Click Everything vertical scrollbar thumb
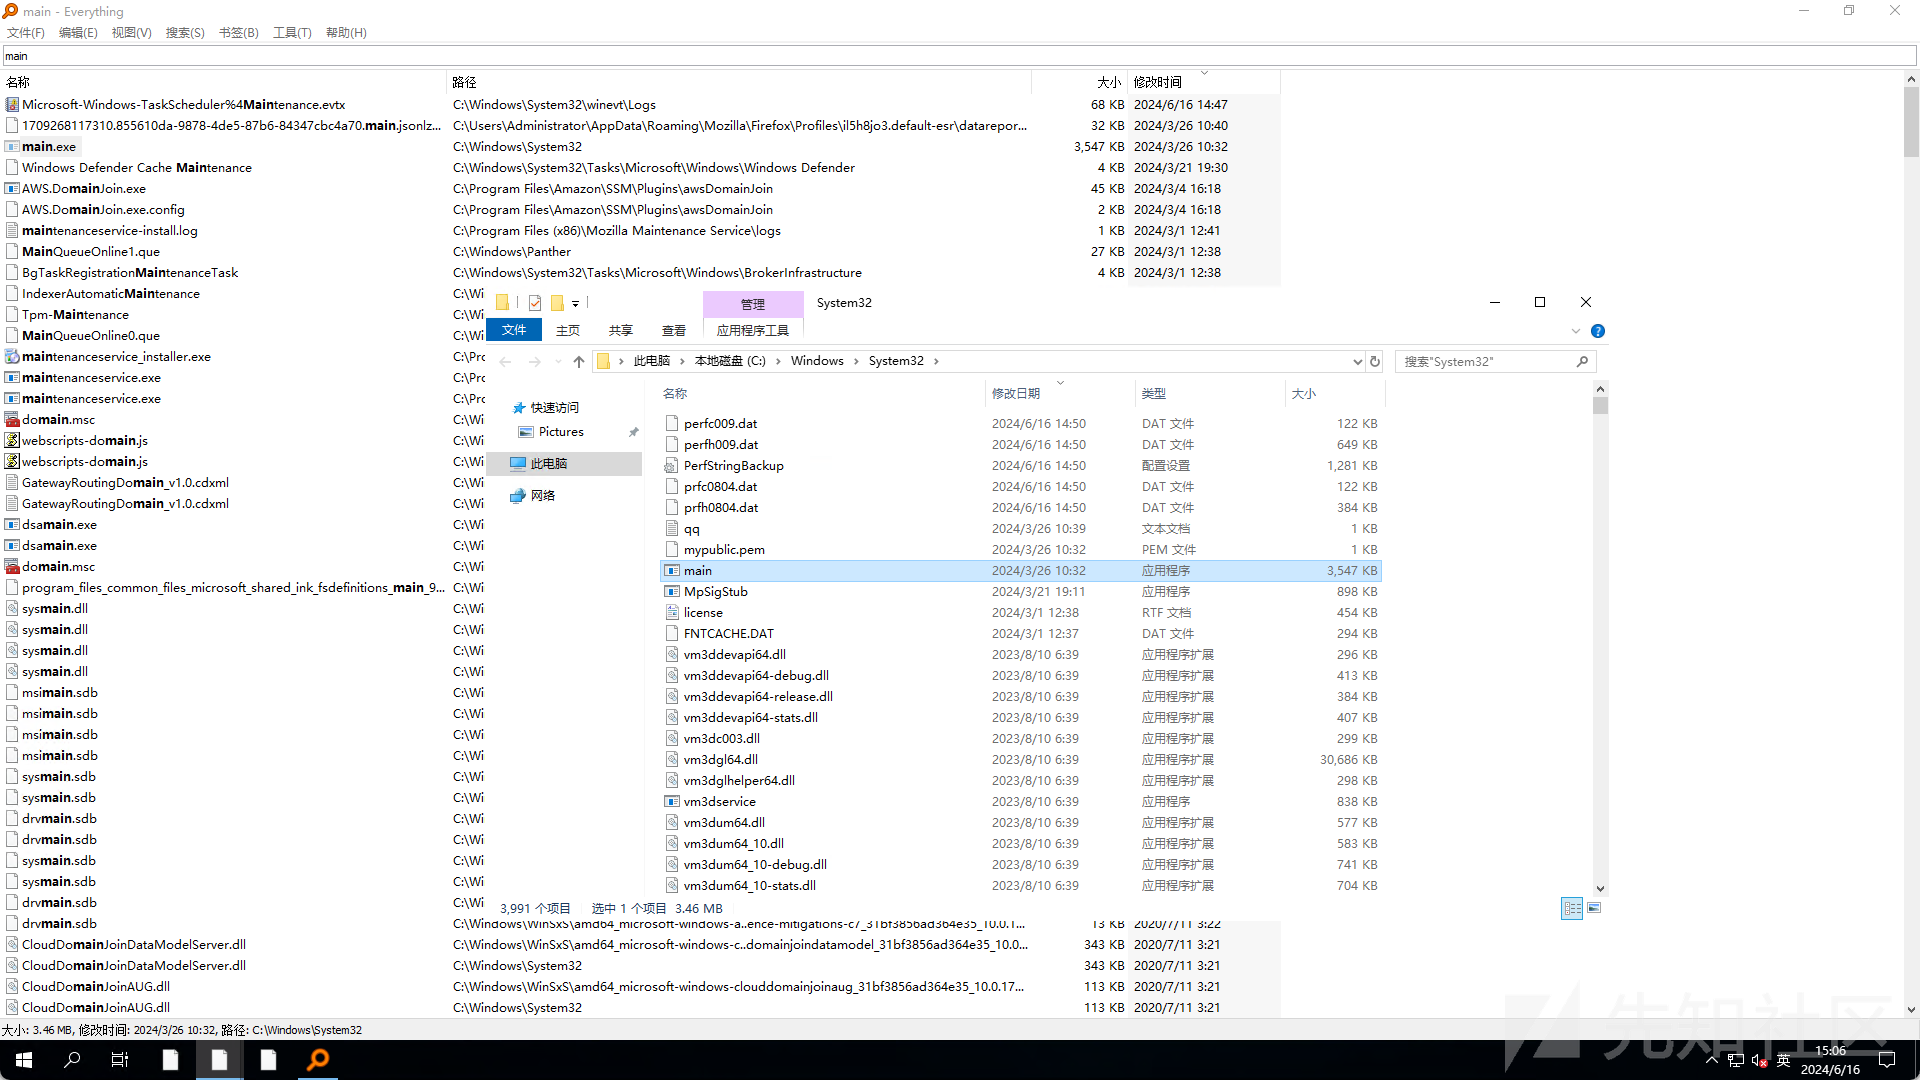 pyautogui.click(x=1911, y=121)
